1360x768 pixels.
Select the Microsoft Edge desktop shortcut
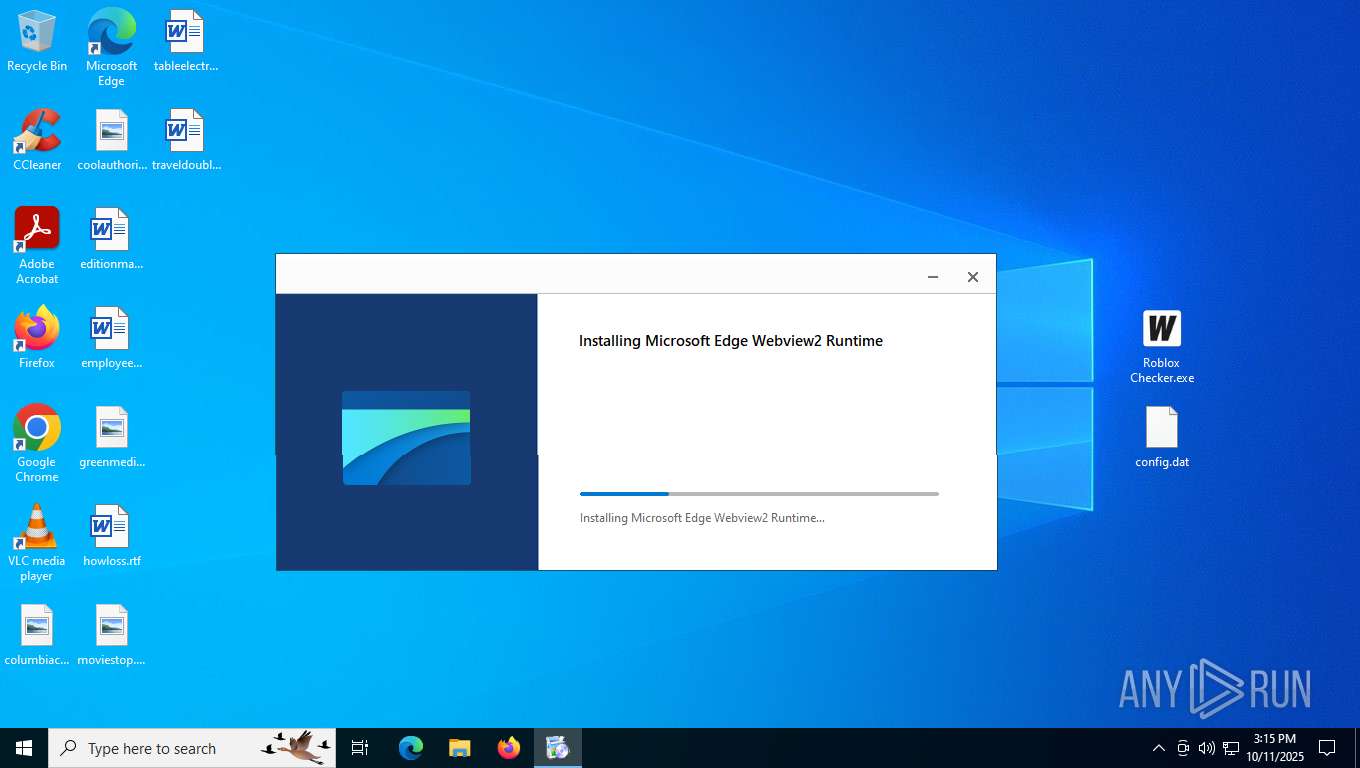pyautogui.click(x=111, y=47)
